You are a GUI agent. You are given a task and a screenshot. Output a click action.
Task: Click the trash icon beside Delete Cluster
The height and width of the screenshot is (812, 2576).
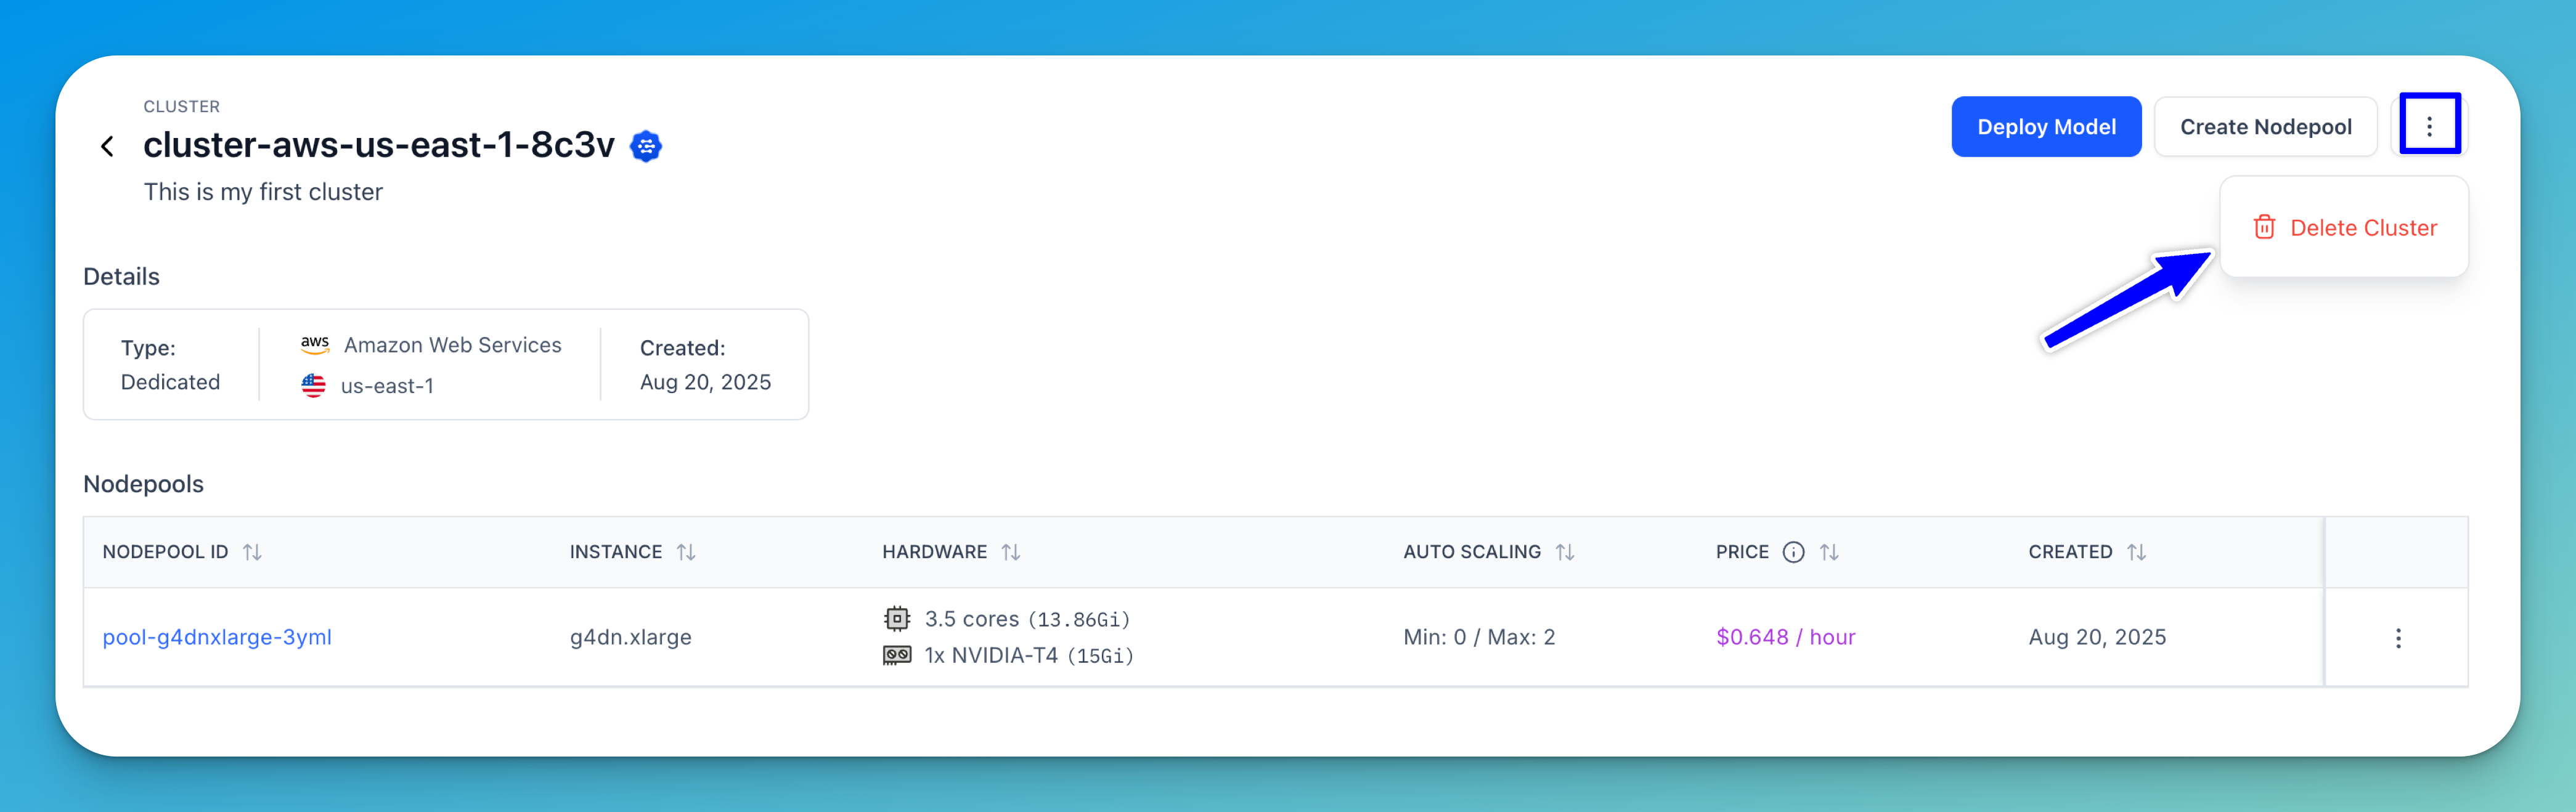click(2264, 227)
